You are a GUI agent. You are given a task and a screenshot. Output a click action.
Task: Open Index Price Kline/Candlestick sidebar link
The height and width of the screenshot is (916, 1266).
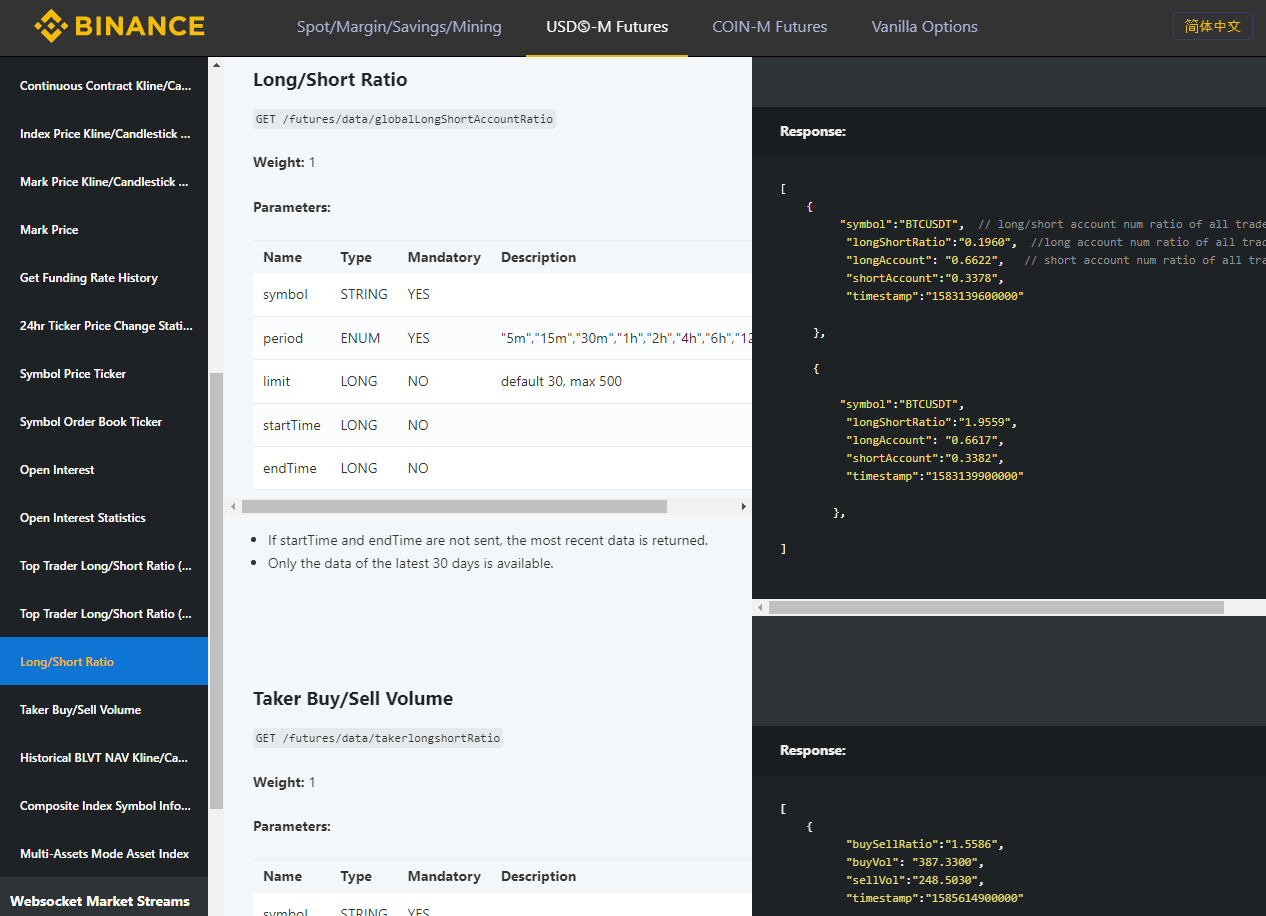(x=104, y=134)
